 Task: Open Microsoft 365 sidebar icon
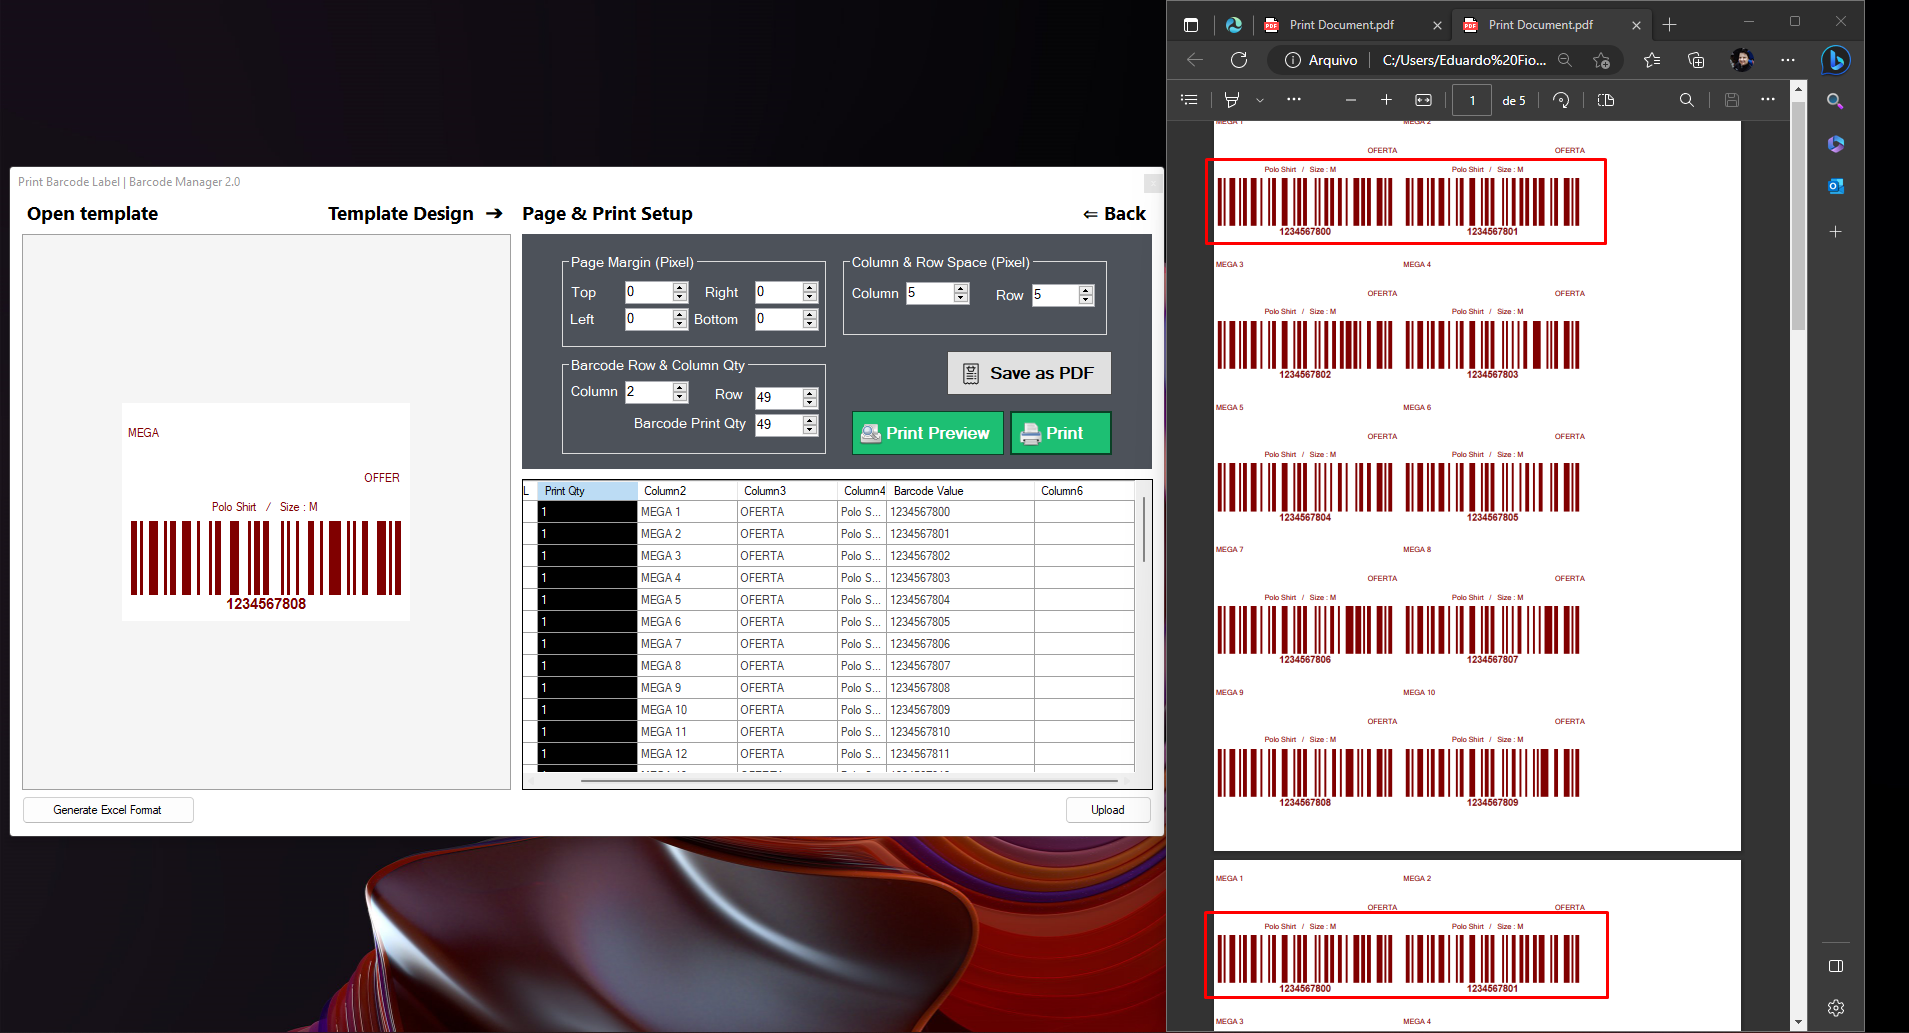point(1835,144)
